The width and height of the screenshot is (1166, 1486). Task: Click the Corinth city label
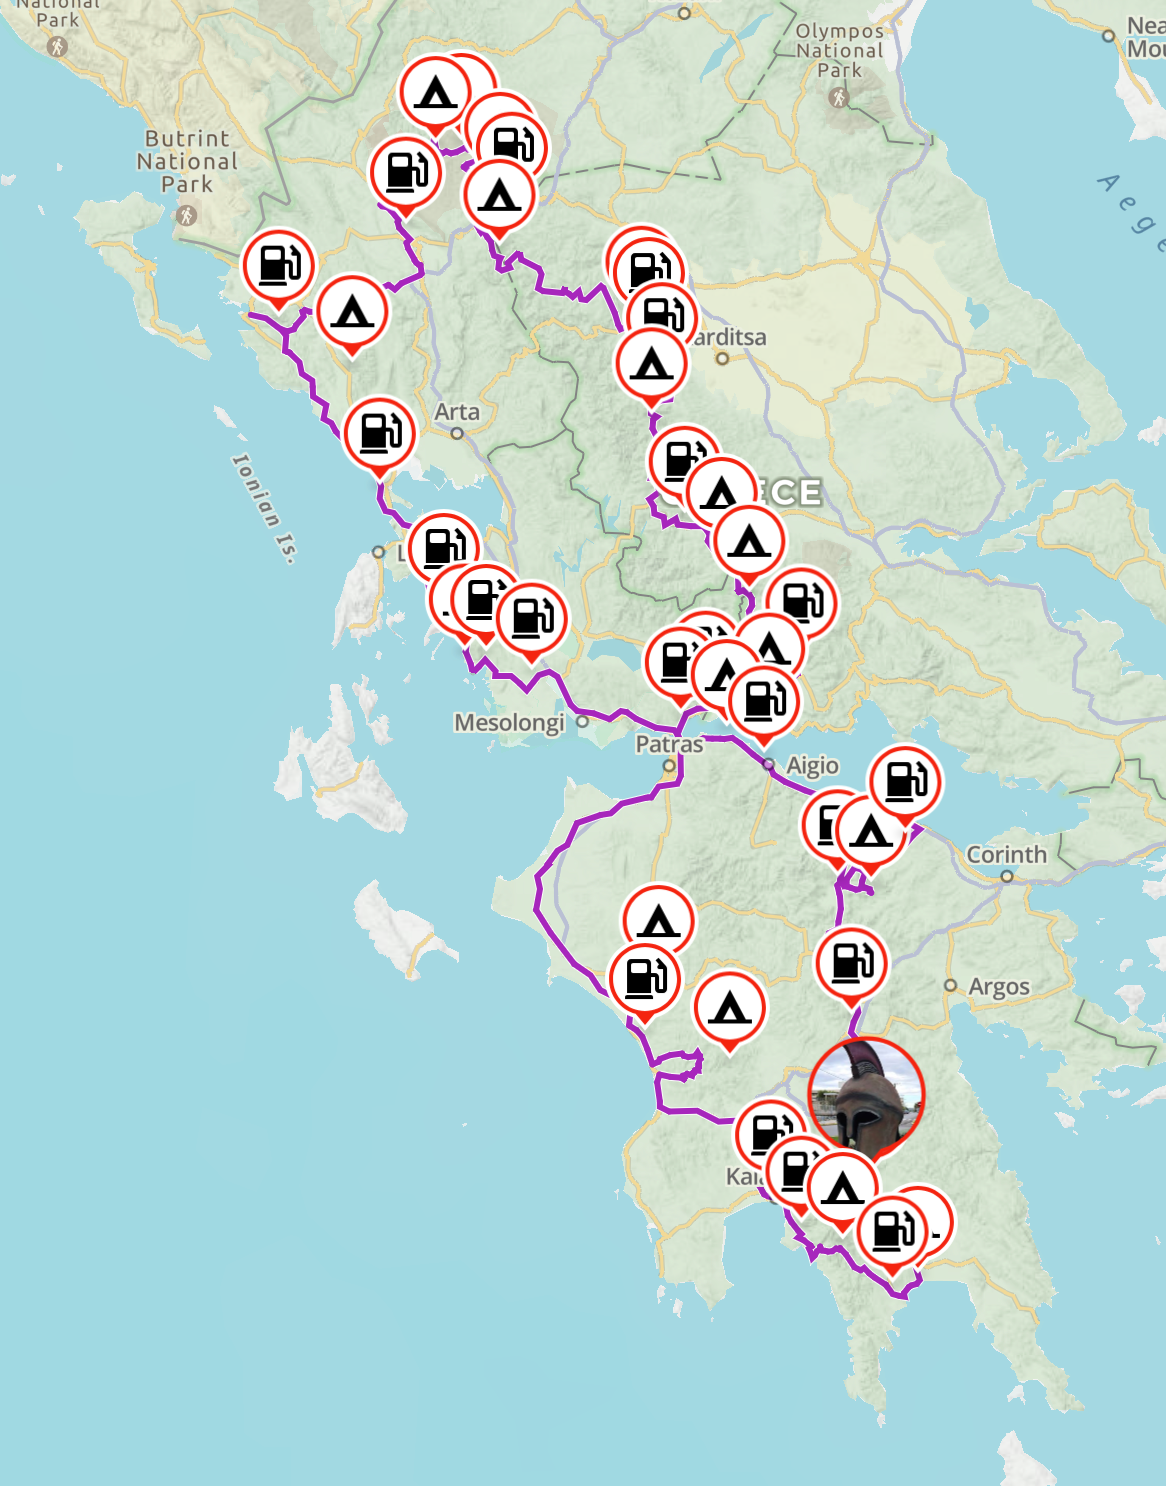(1006, 854)
